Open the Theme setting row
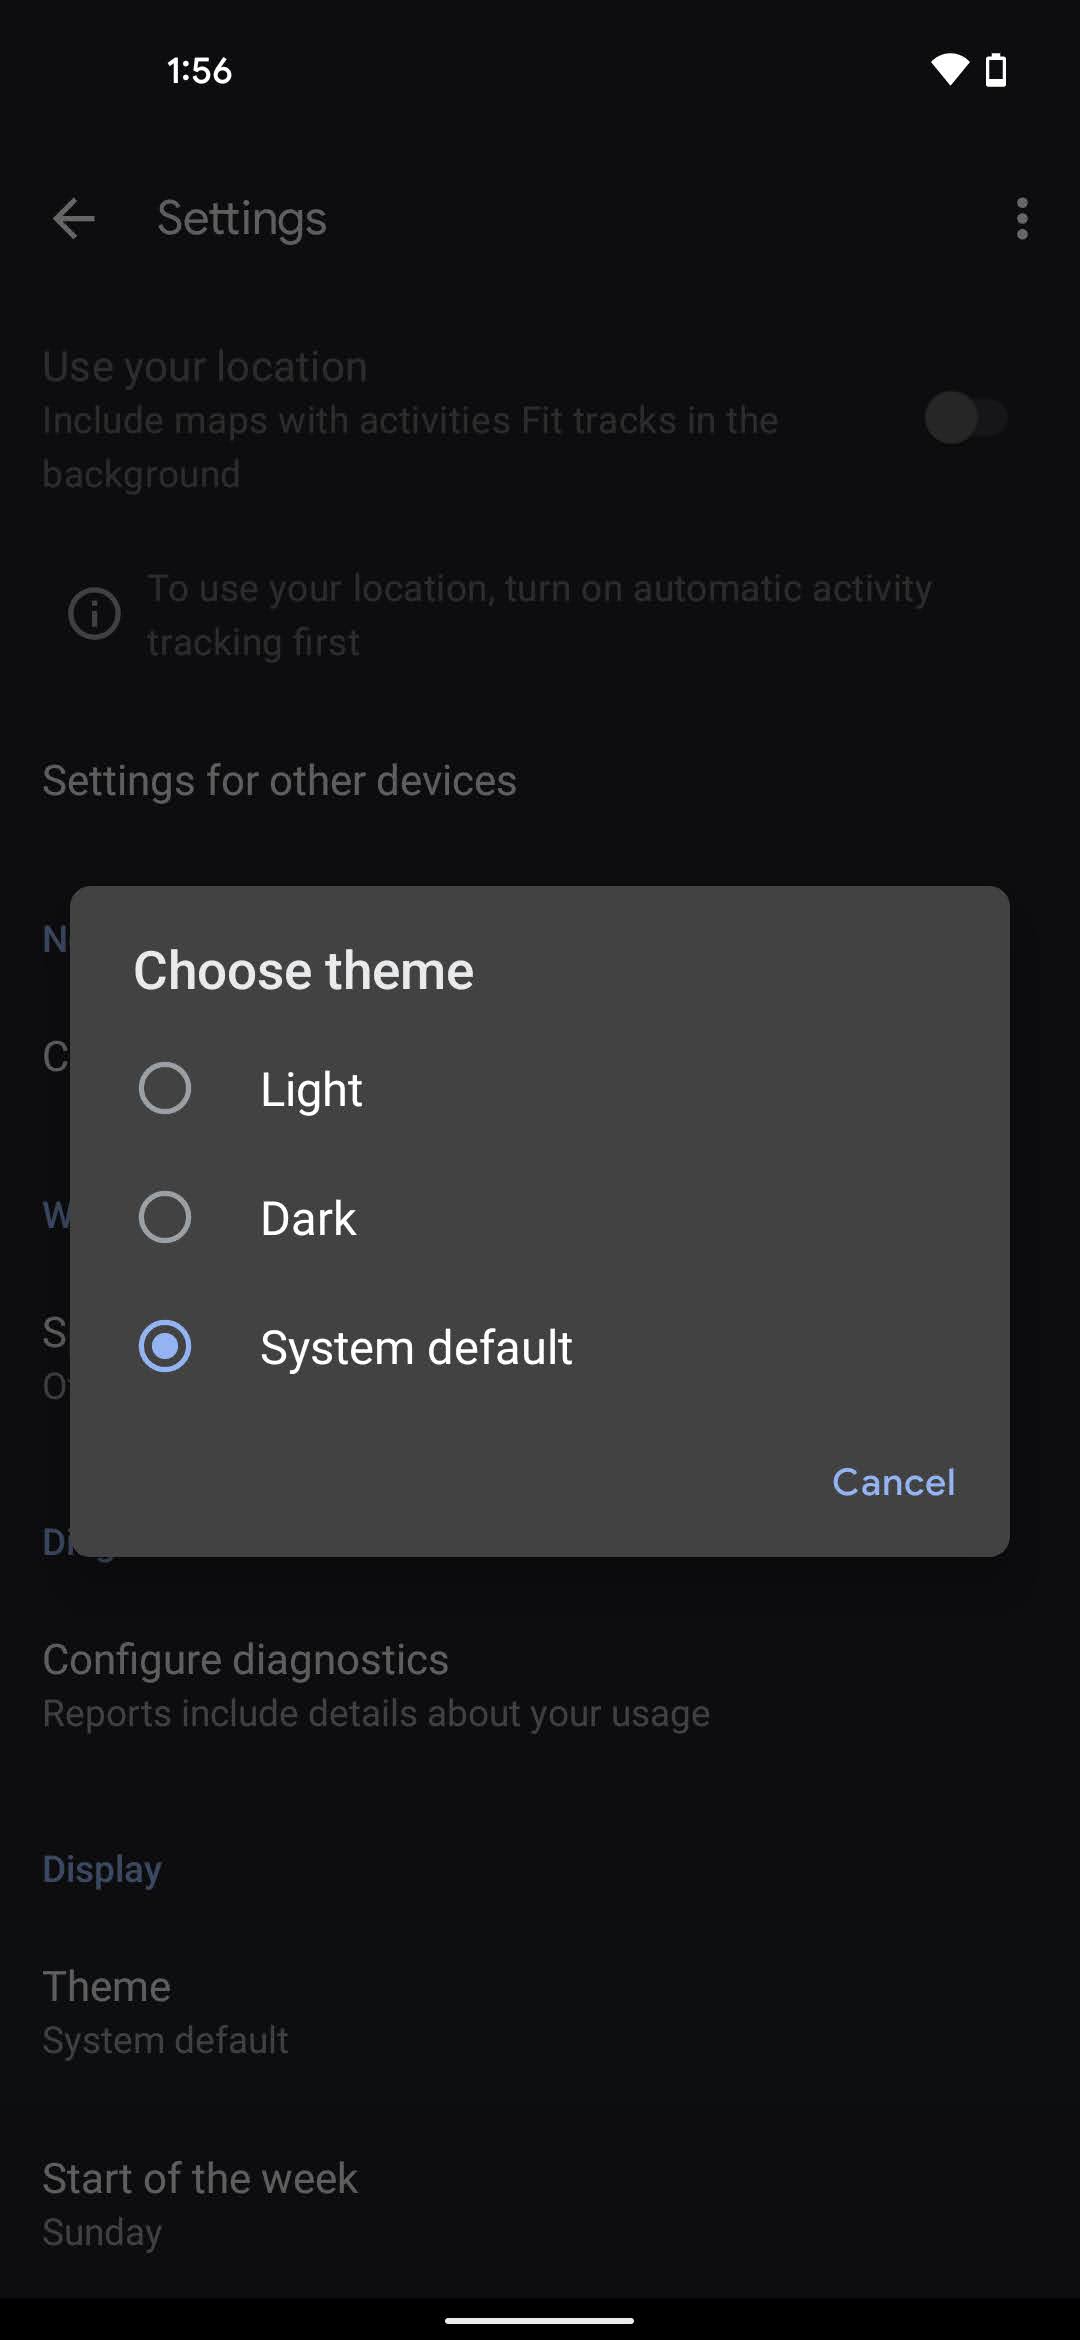 point(166,2012)
